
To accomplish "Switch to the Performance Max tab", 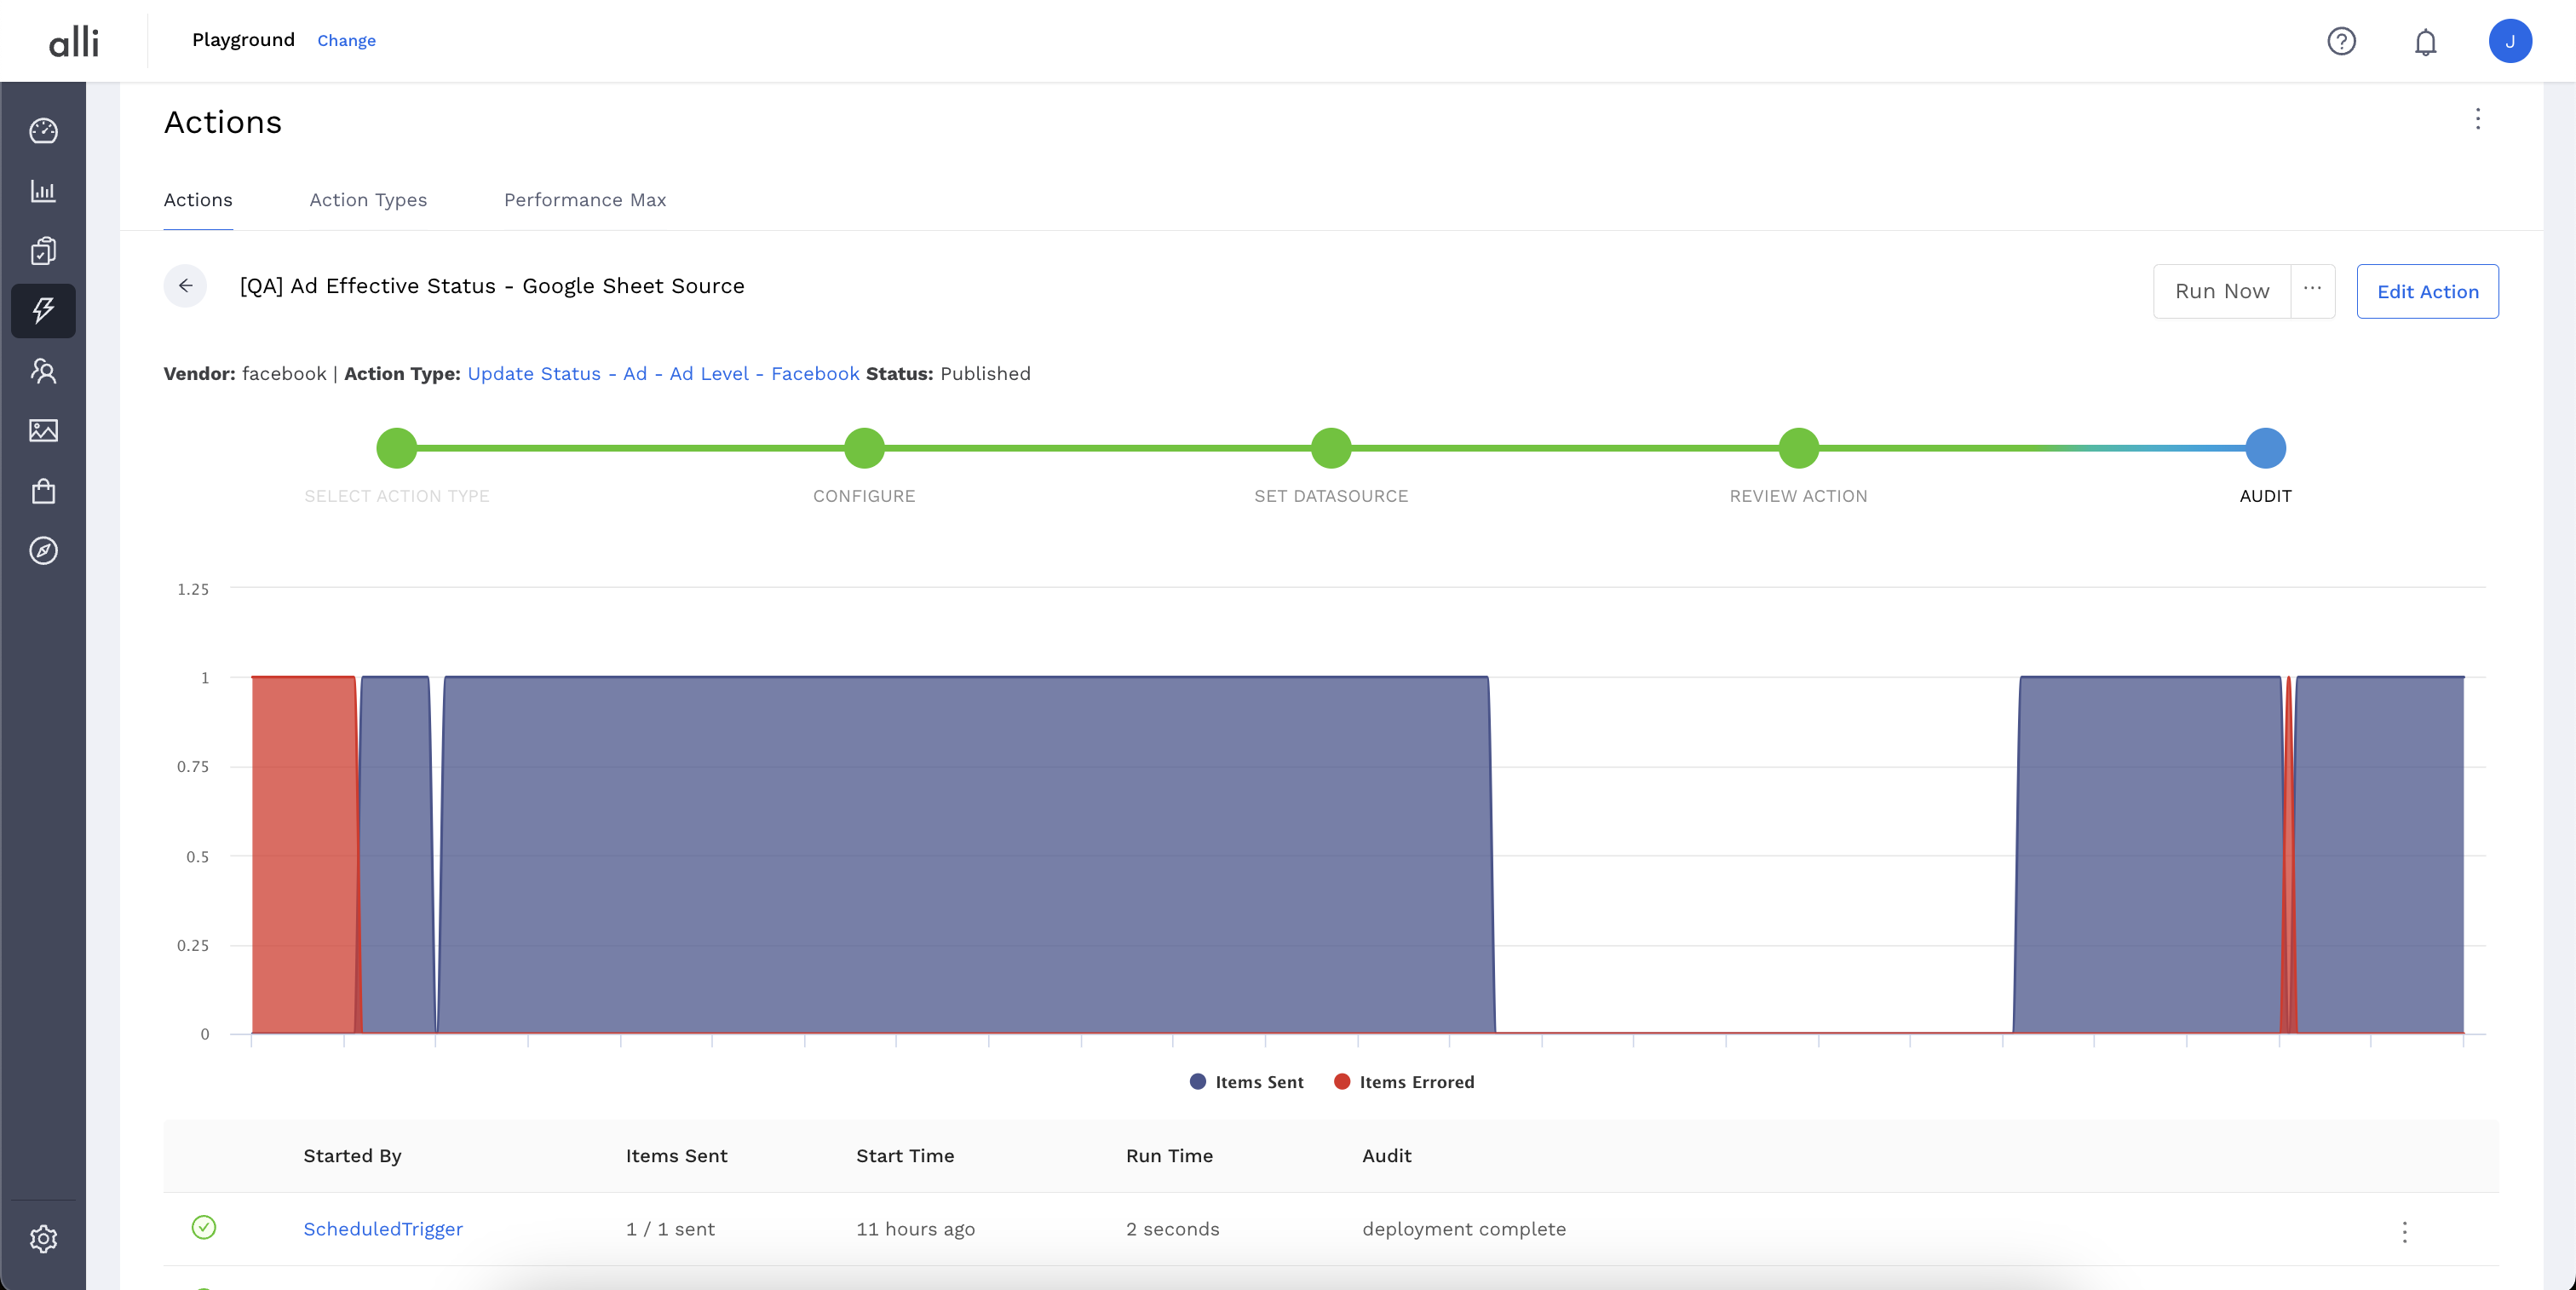I will [x=584, y=200].
